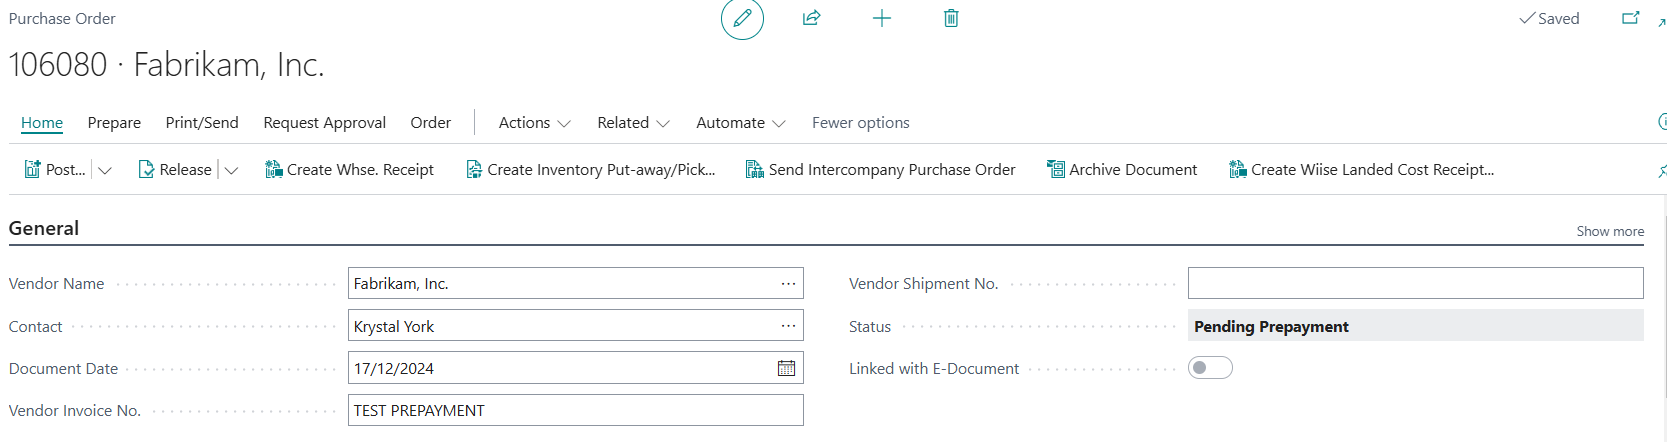Click Create Whse. Receipt
1667x442 pixels.
[x=349, y=170]
